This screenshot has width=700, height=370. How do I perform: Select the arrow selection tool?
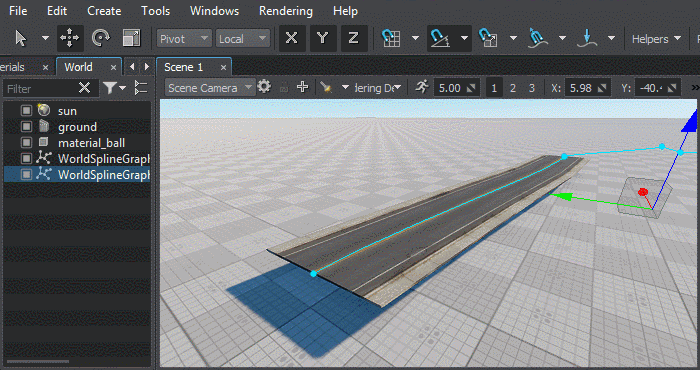21,38
